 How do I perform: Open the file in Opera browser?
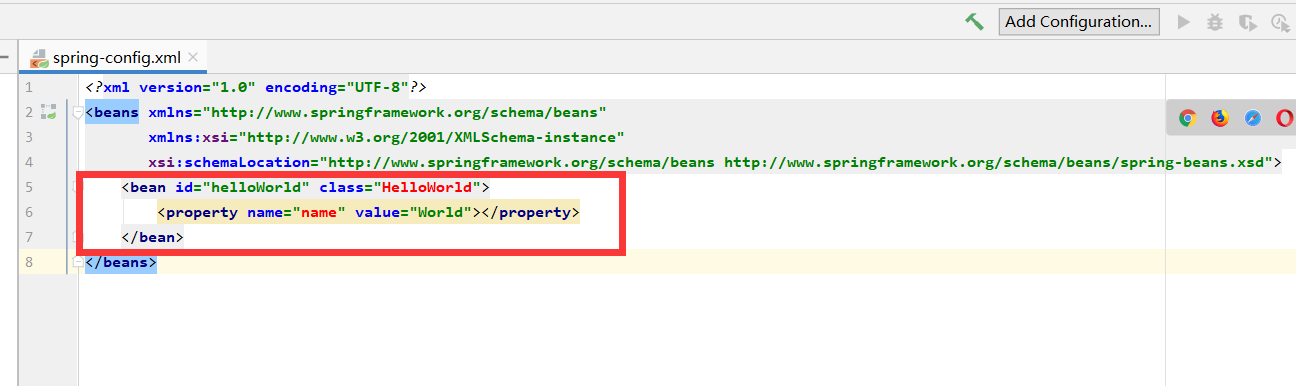(1285, 118)
